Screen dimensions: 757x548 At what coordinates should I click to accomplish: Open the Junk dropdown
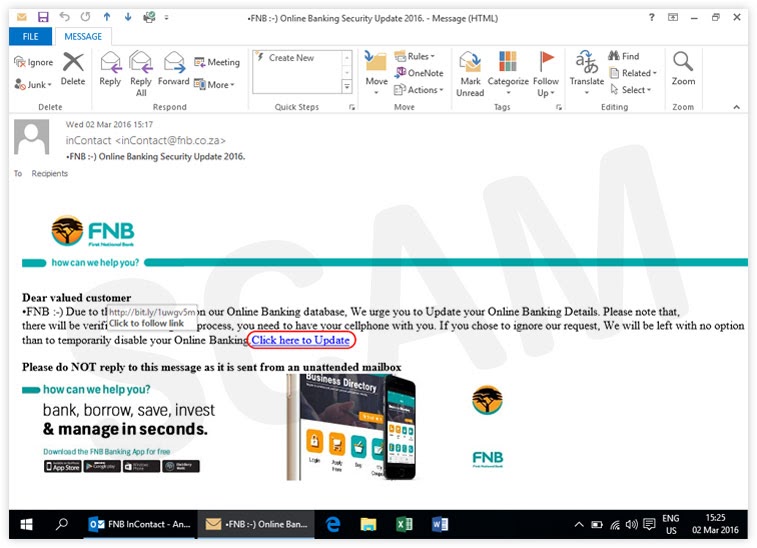click(x=33, y=84)
